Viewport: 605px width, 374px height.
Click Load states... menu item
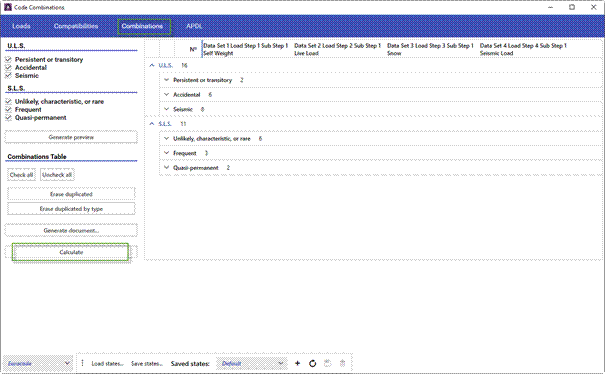[x=108, y=364]
